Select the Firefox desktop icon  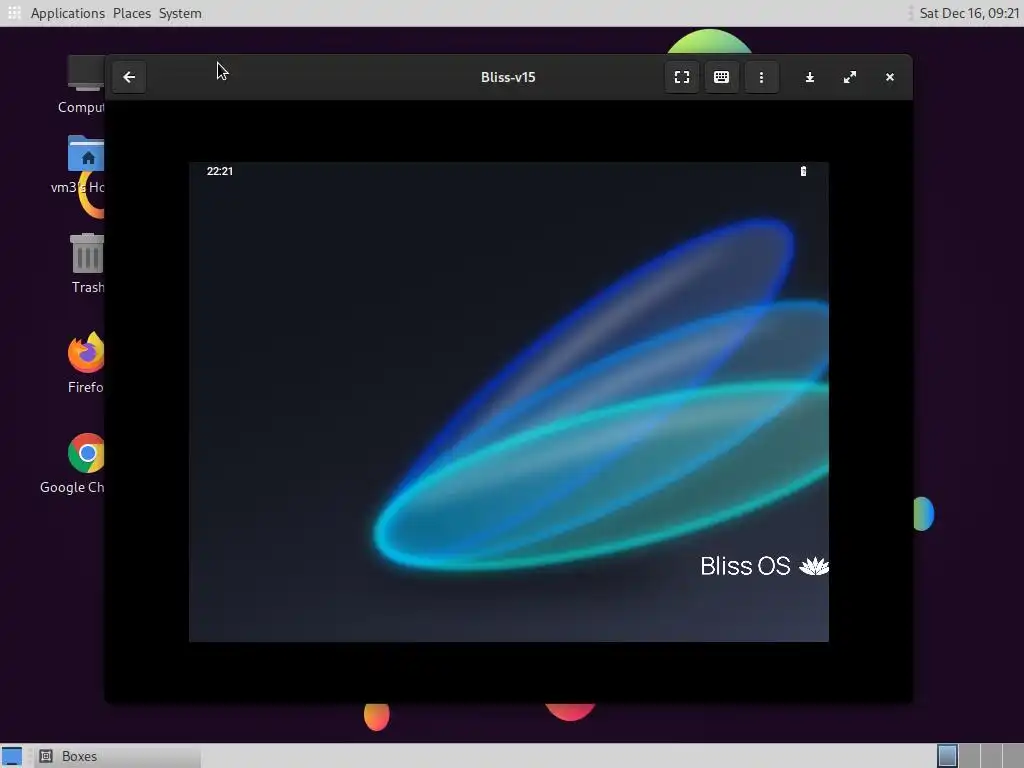[x=86, y=363]
